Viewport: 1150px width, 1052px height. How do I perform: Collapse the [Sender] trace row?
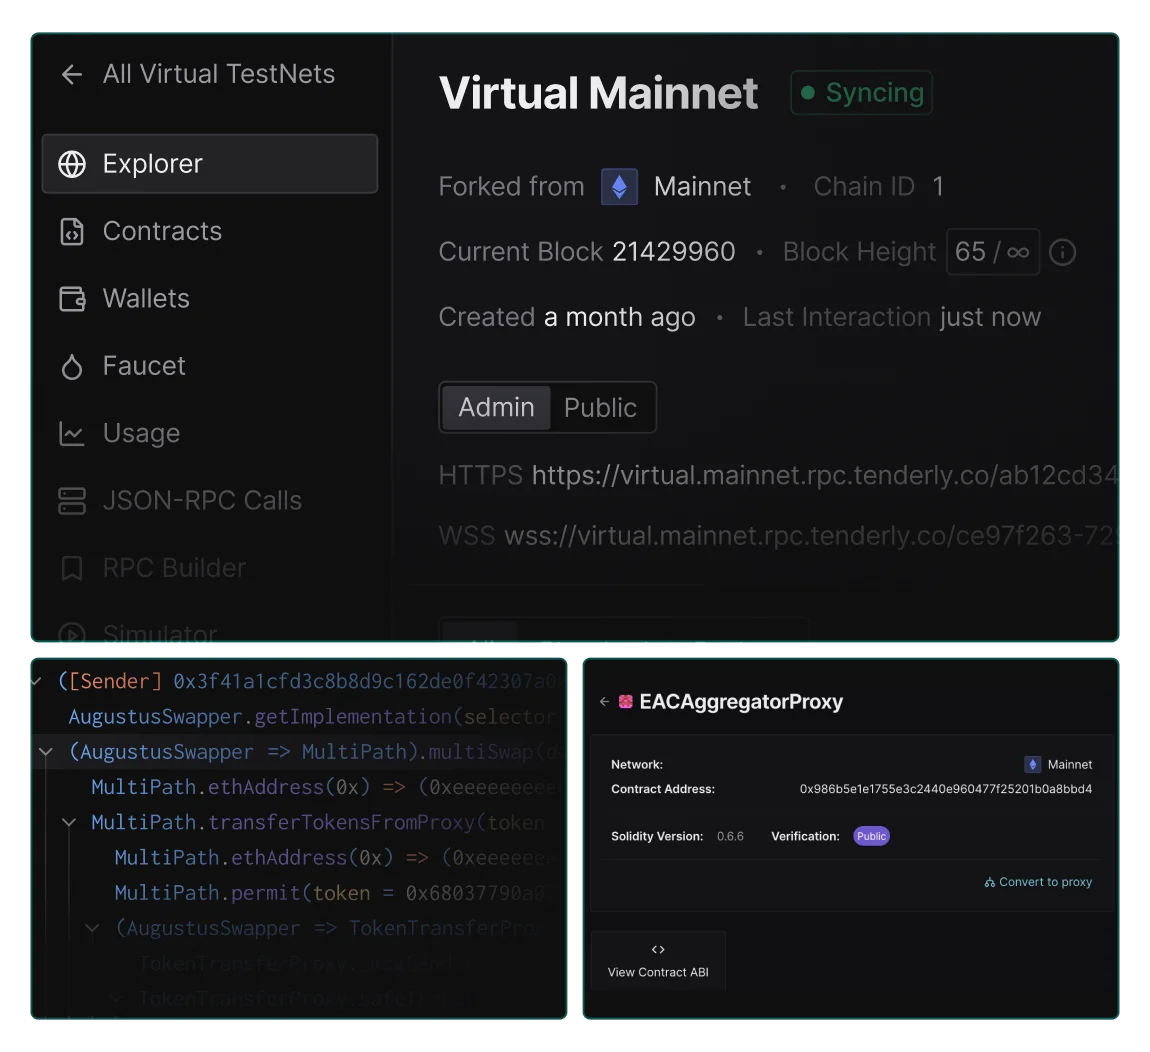[x=37, y=682]
